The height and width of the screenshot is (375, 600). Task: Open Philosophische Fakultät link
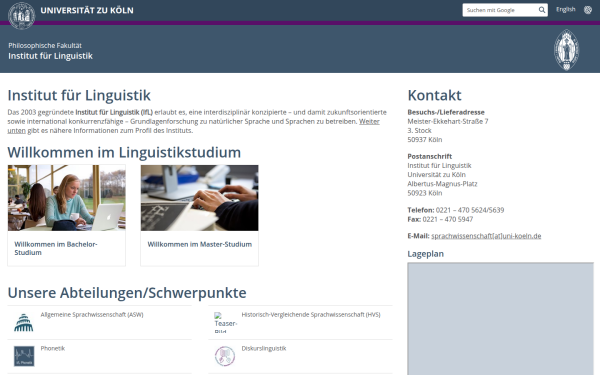click(45, 46)
